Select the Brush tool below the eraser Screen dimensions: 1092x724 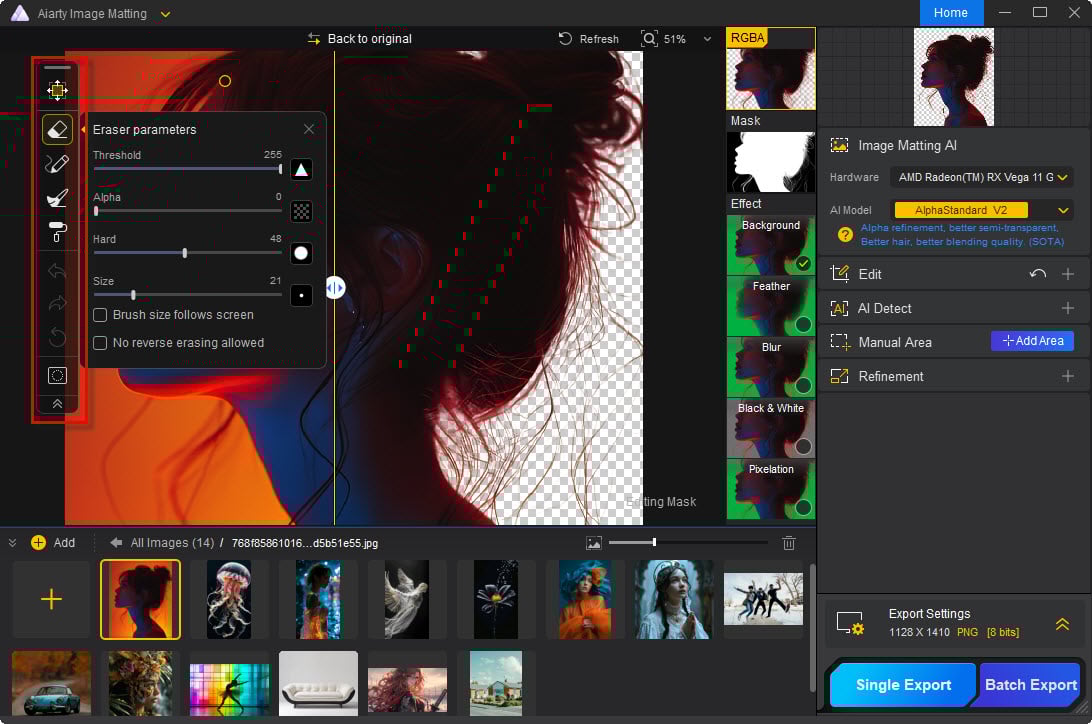click(57, 163)
